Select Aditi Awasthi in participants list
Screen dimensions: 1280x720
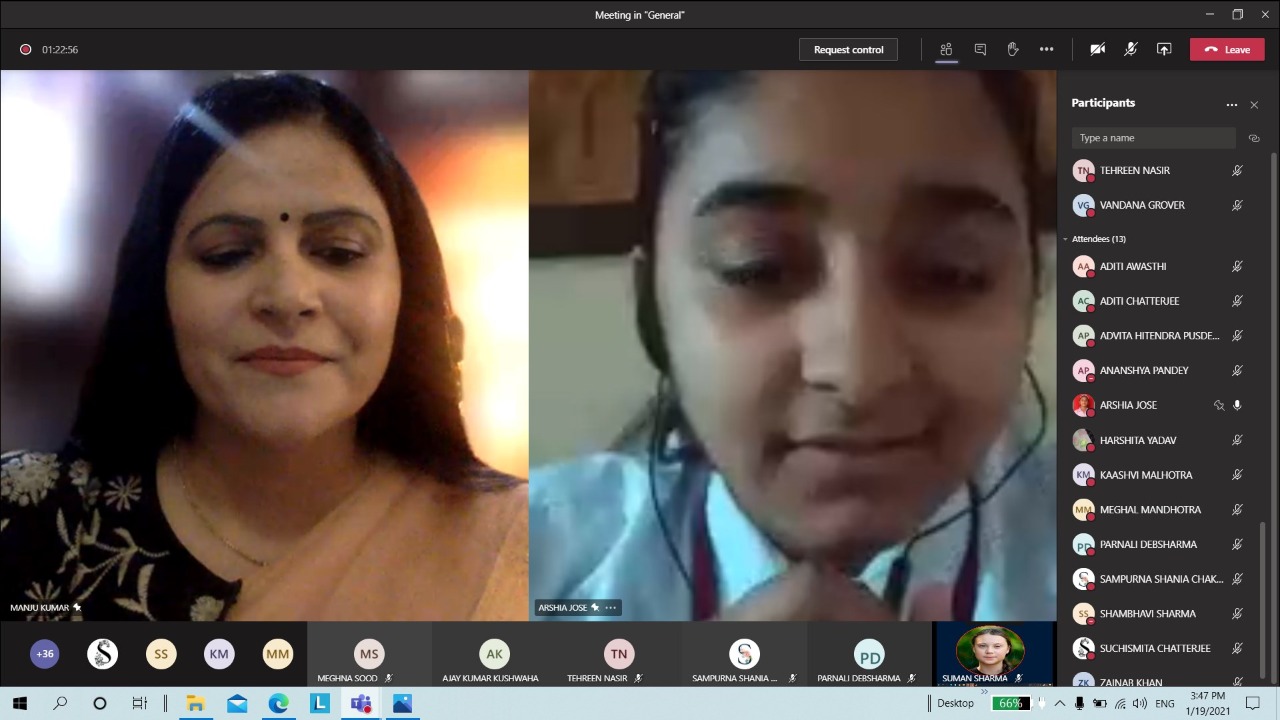1133,266
